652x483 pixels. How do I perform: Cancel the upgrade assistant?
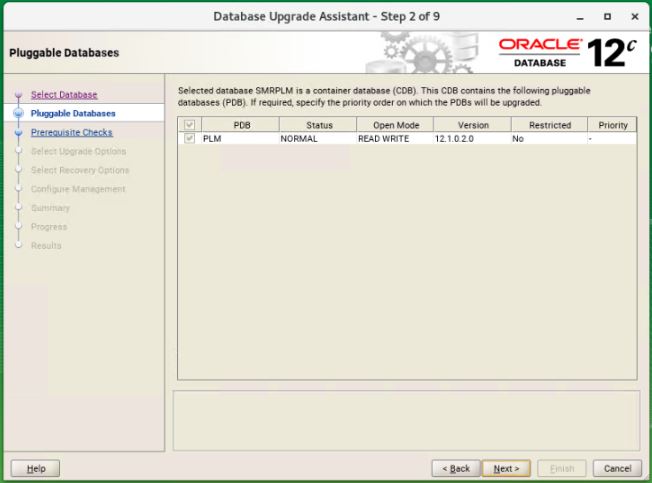[617, 468]
